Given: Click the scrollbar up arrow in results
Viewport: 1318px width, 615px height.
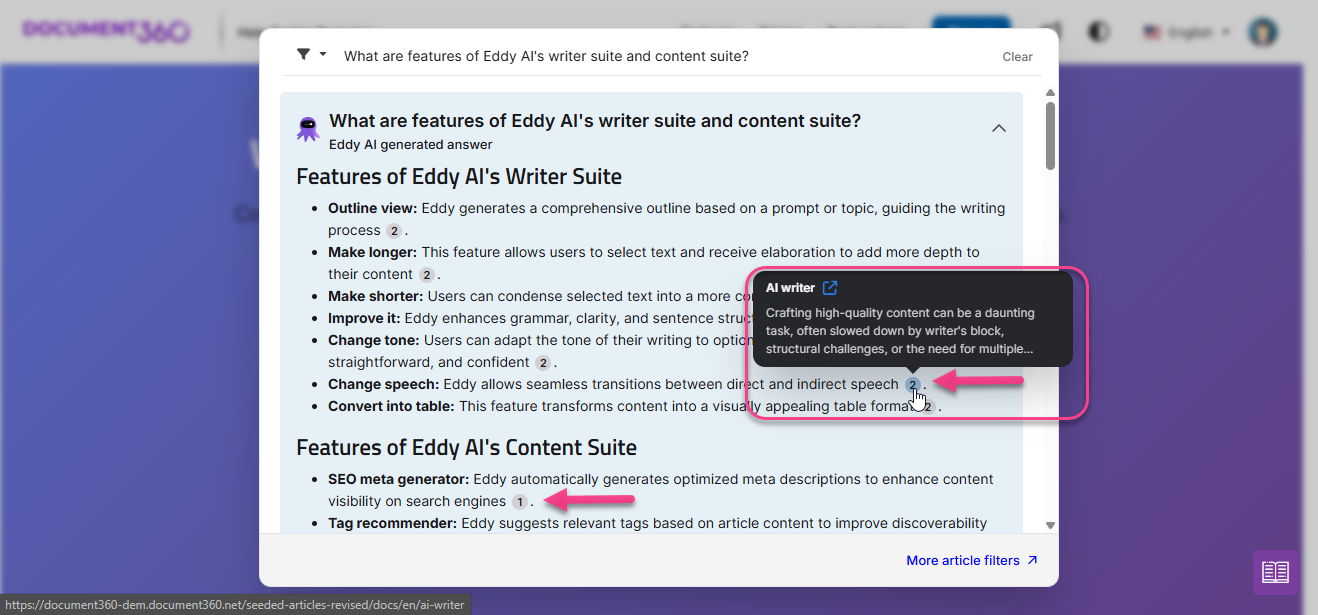Looking at the screenshot, I should point(1050,93).
